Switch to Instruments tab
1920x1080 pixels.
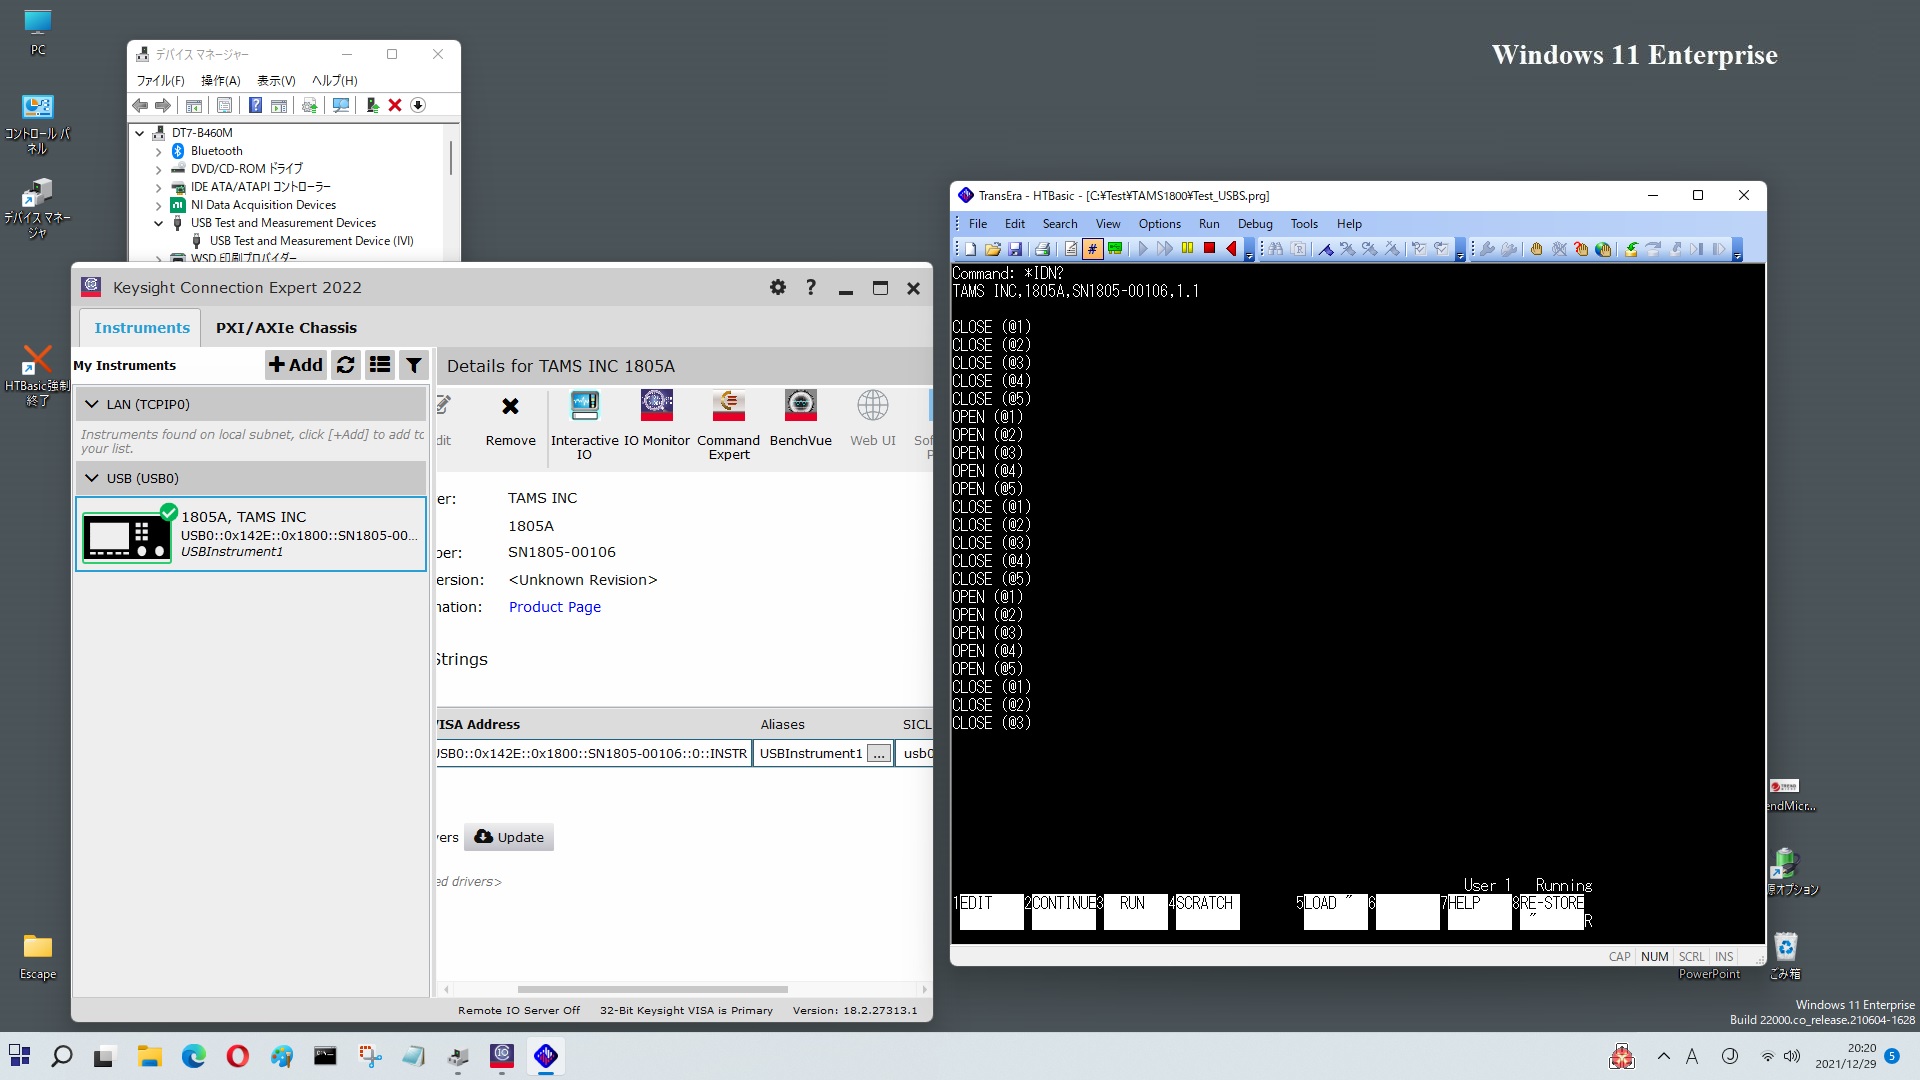coord(141,328)
